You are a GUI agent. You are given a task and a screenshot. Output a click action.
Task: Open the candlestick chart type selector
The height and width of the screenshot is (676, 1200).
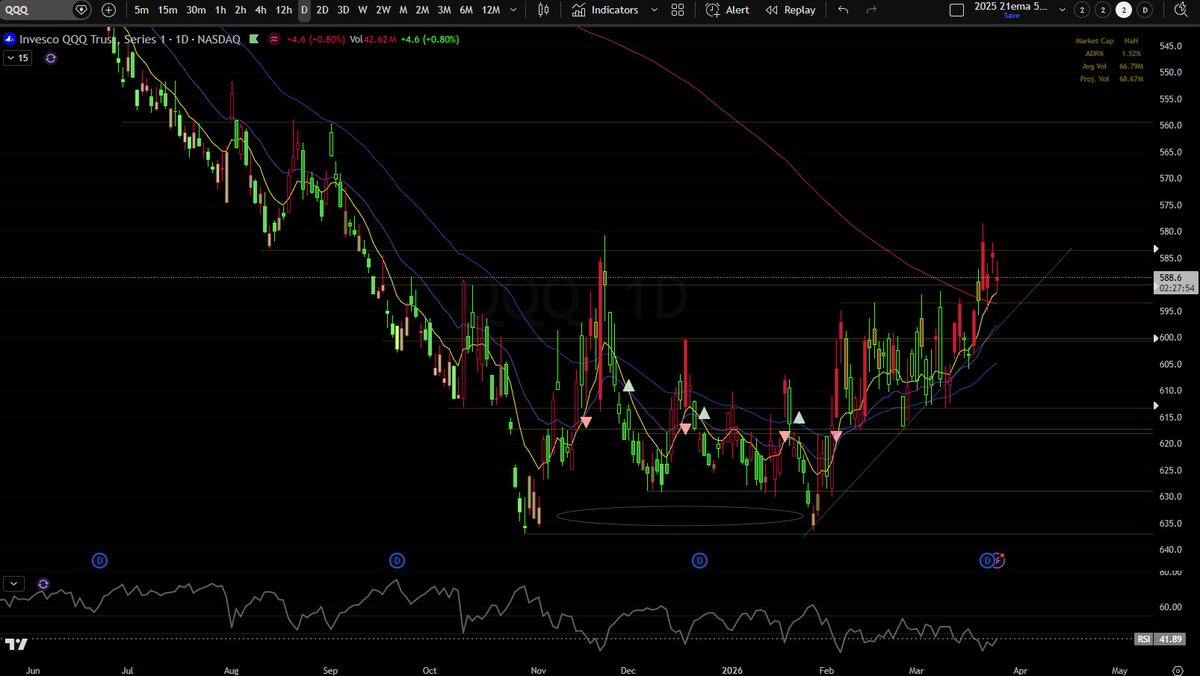click(x=544, y=10)
